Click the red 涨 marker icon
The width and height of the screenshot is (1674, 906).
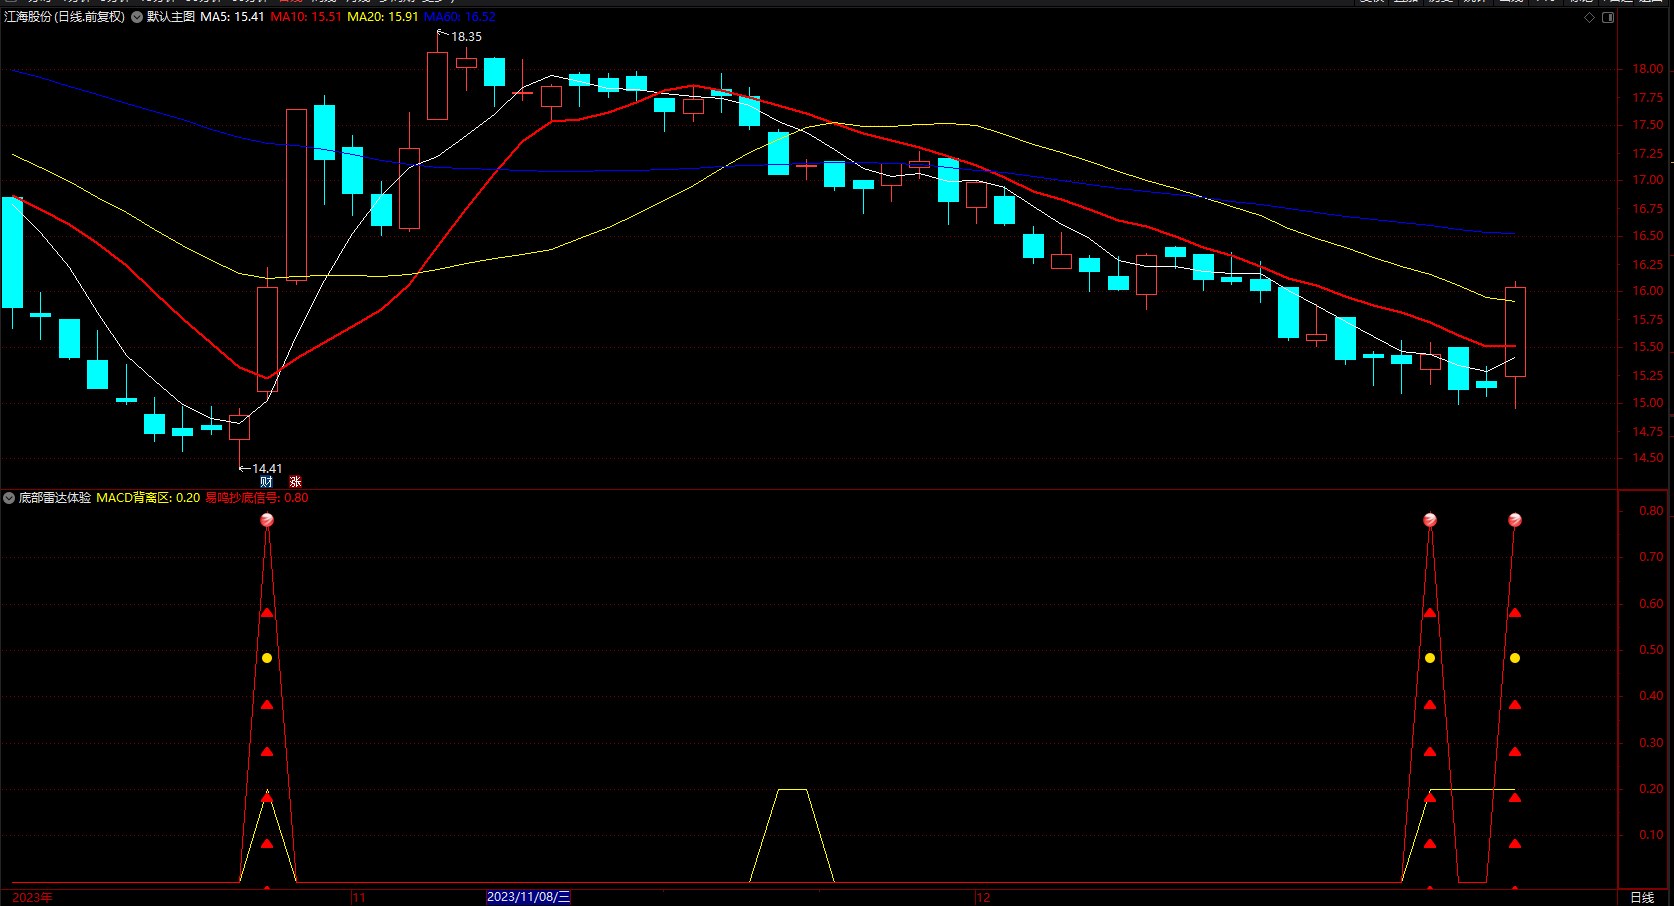point(295,482)
